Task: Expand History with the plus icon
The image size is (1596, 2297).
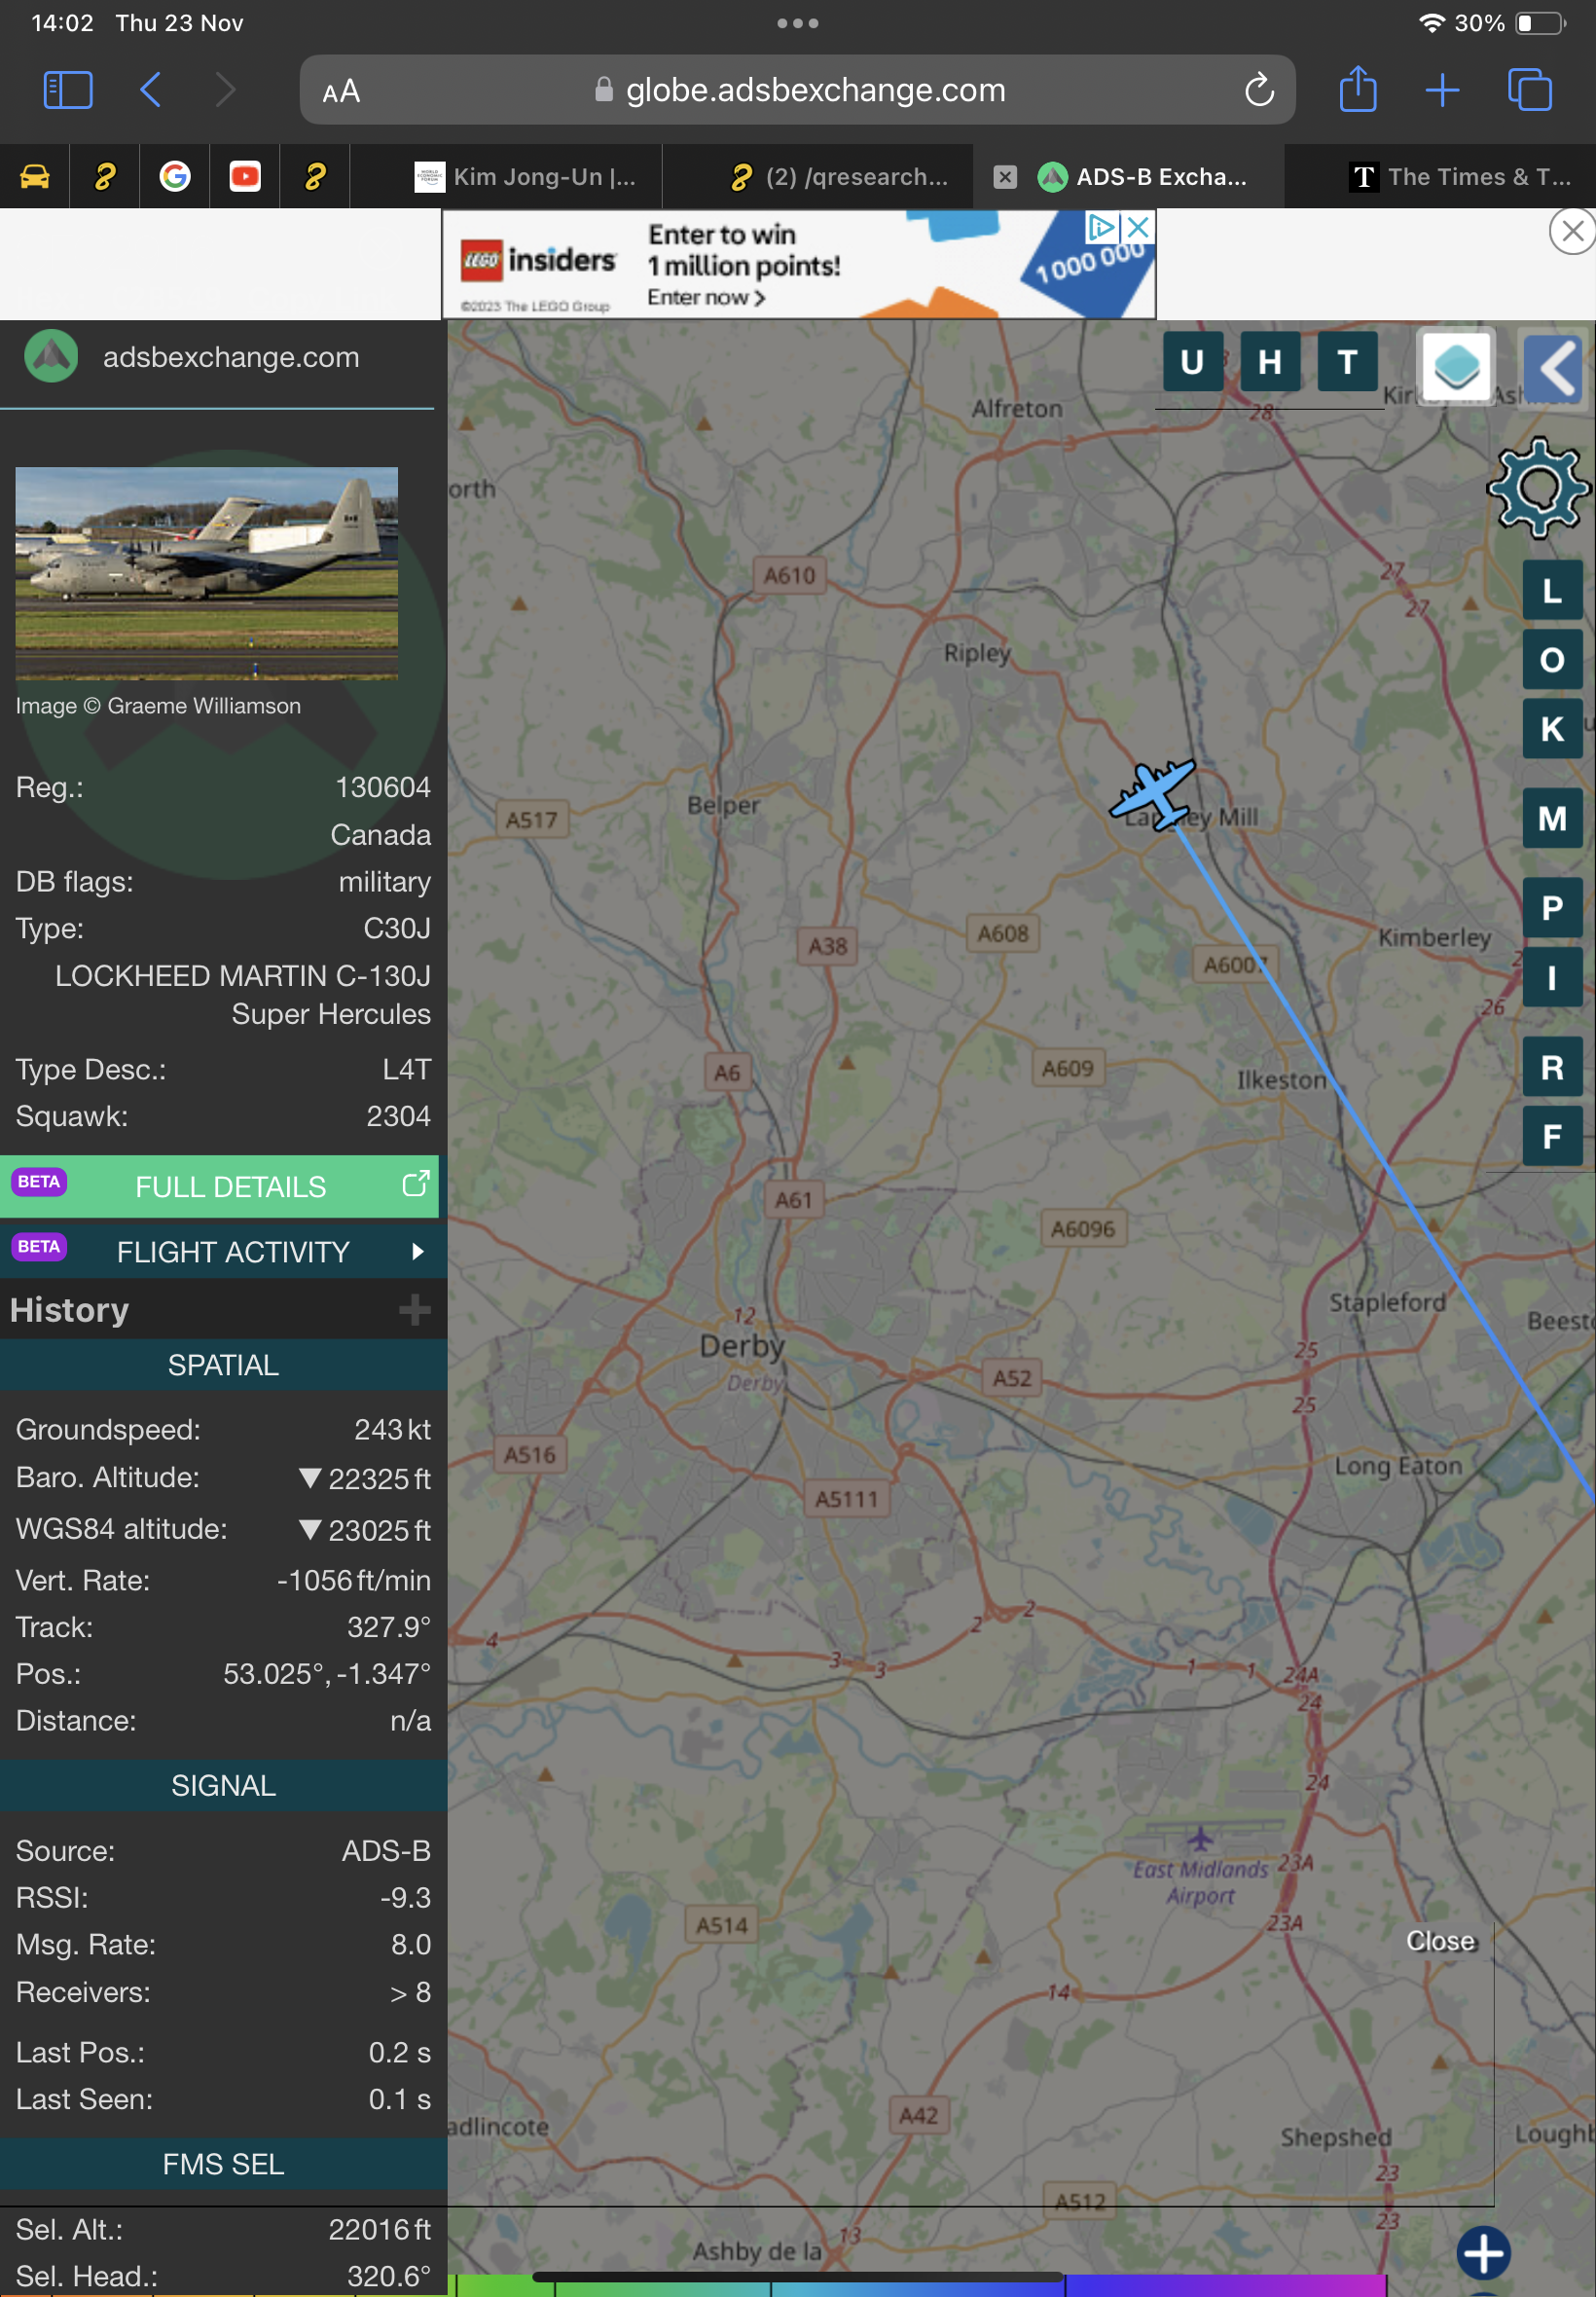Action: click(414, 1310)
